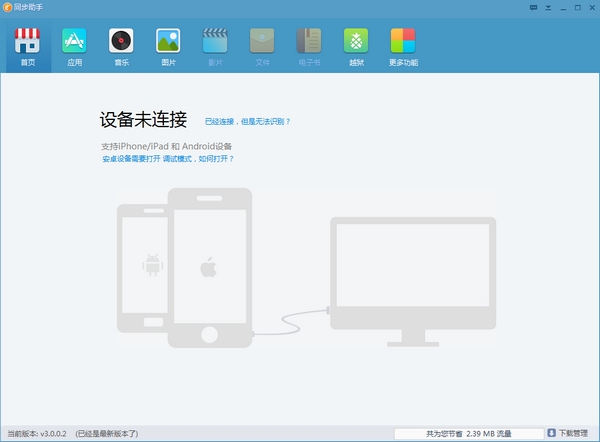
Task: Open the 图片 pictures section
Action: tap(168, 46)
